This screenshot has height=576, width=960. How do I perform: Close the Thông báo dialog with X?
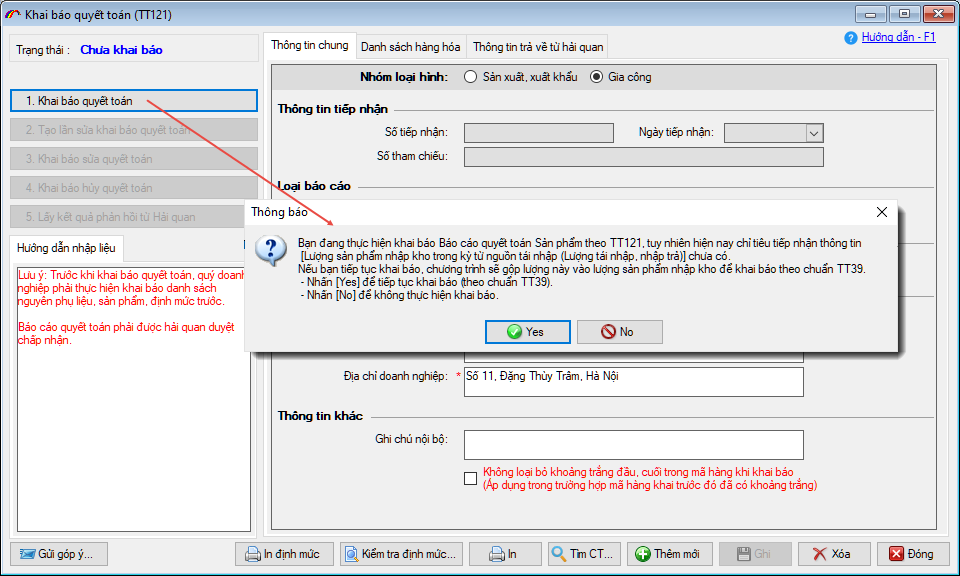(881, 212)
